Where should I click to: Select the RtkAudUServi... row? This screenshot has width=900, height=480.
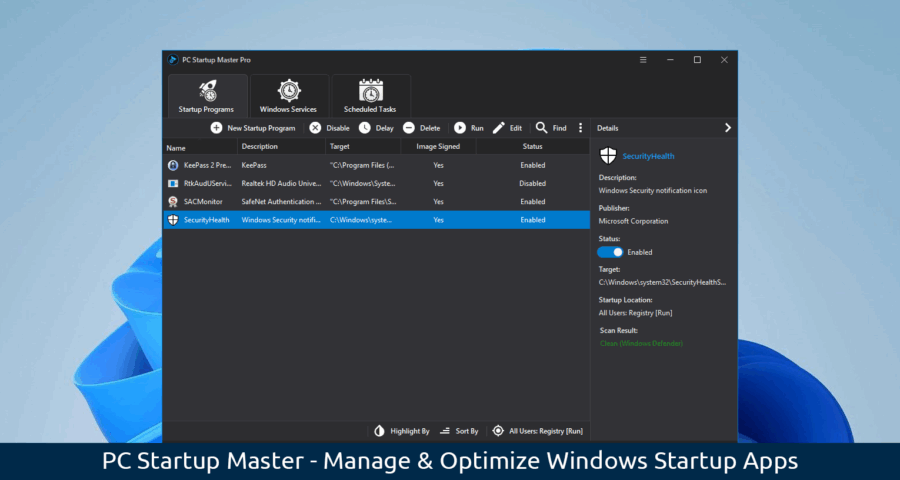(x=377, y=184)
